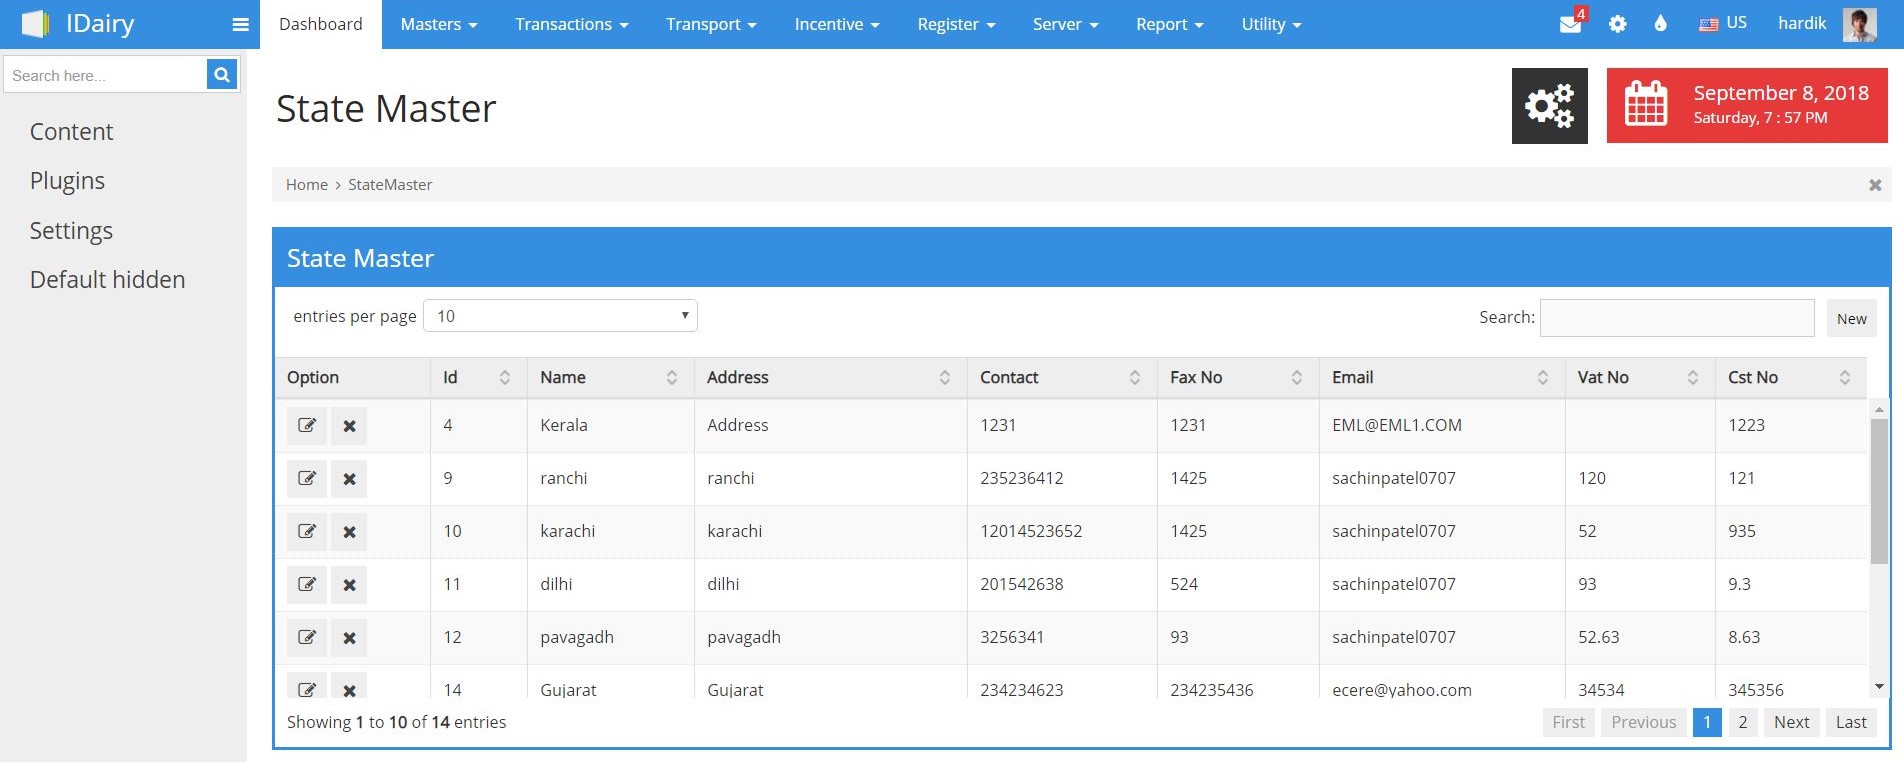
Task: Toggle the sidebar hamburger menu
Action: click(240, 24)
